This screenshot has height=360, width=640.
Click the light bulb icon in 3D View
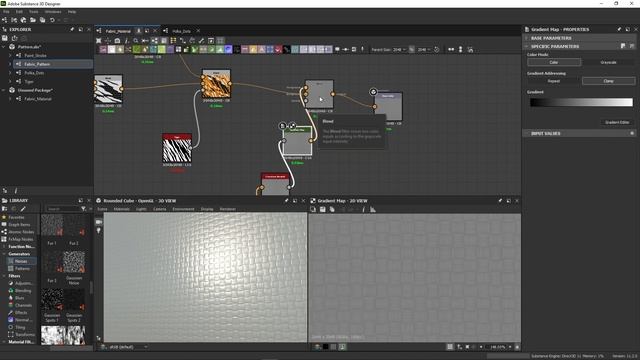(99, 231)
